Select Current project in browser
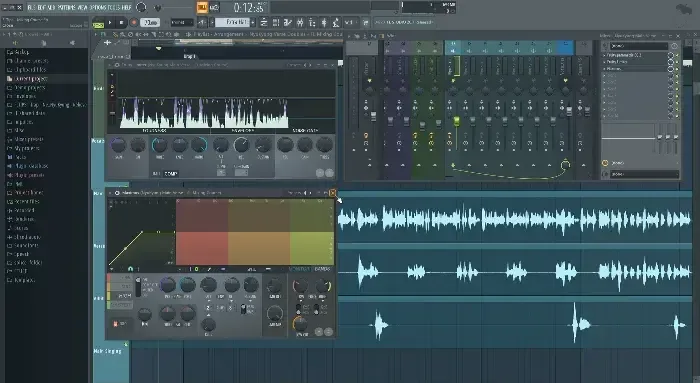 (28, 79)
